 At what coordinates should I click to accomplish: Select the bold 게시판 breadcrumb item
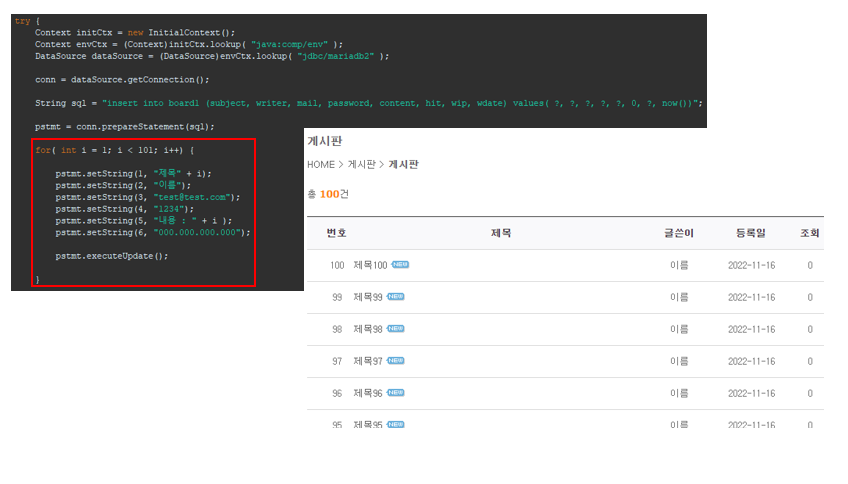(x=403, y=164)
